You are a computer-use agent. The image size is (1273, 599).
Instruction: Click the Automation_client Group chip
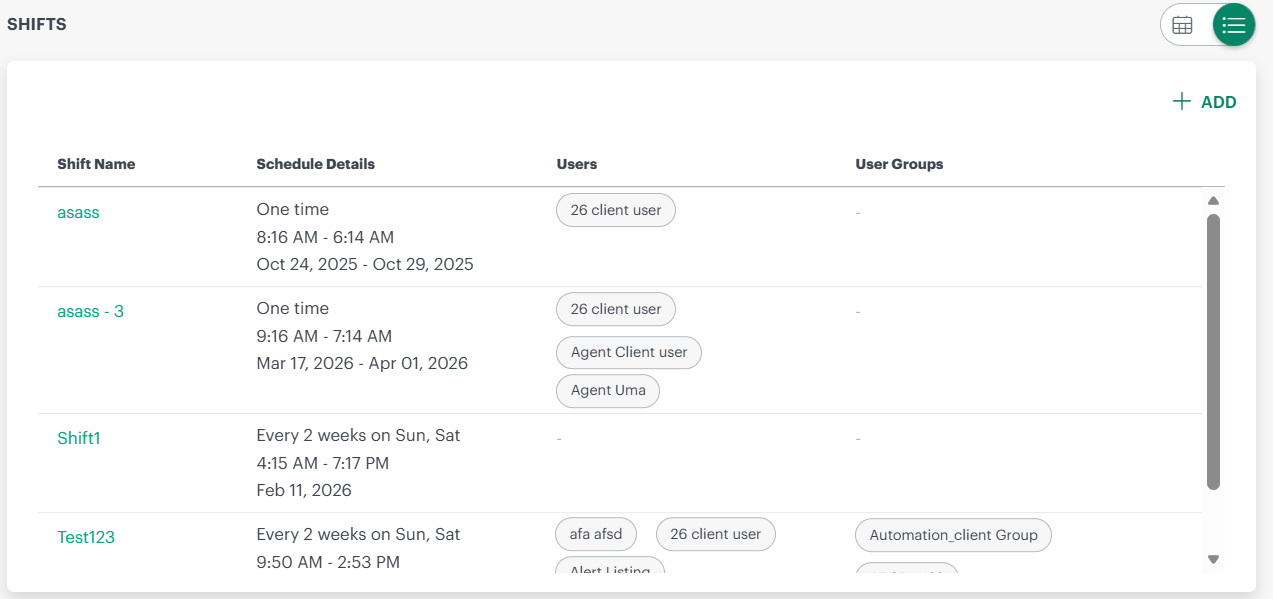pyautogui.click(x=952, y=535)
